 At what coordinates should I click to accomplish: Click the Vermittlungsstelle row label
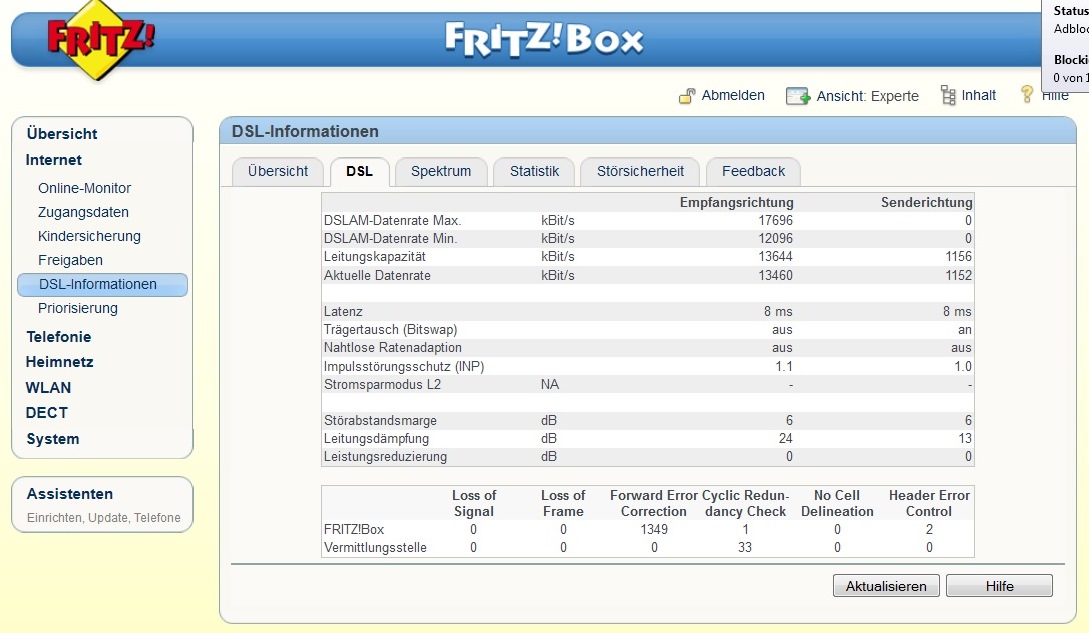click(x=375, y=548)
